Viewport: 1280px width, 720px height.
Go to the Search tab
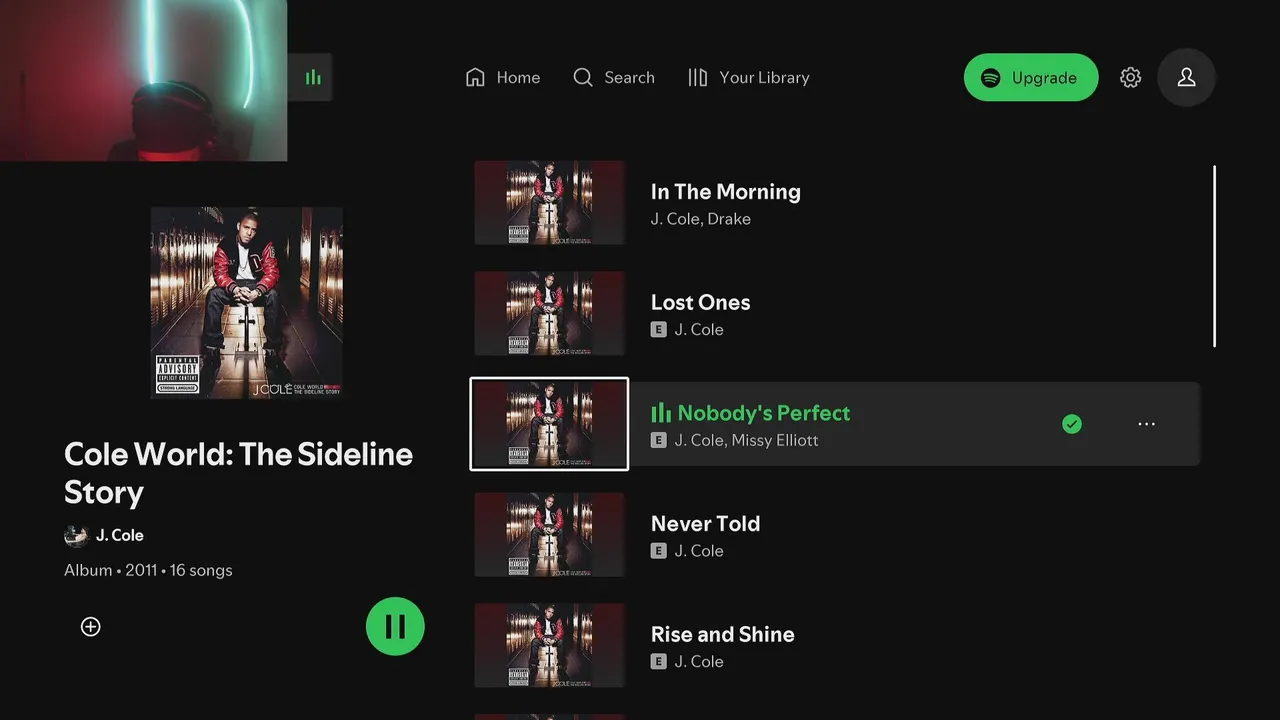click(613, 77)
